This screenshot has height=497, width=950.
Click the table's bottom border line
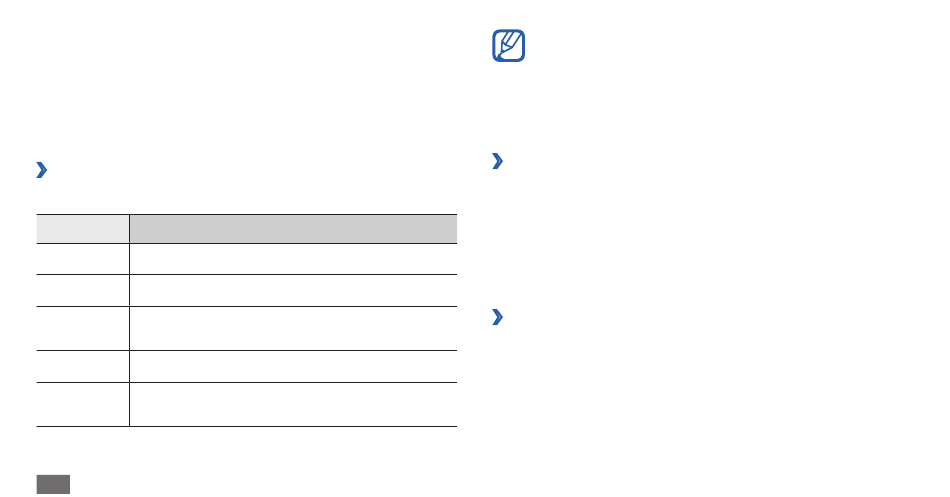247,427
